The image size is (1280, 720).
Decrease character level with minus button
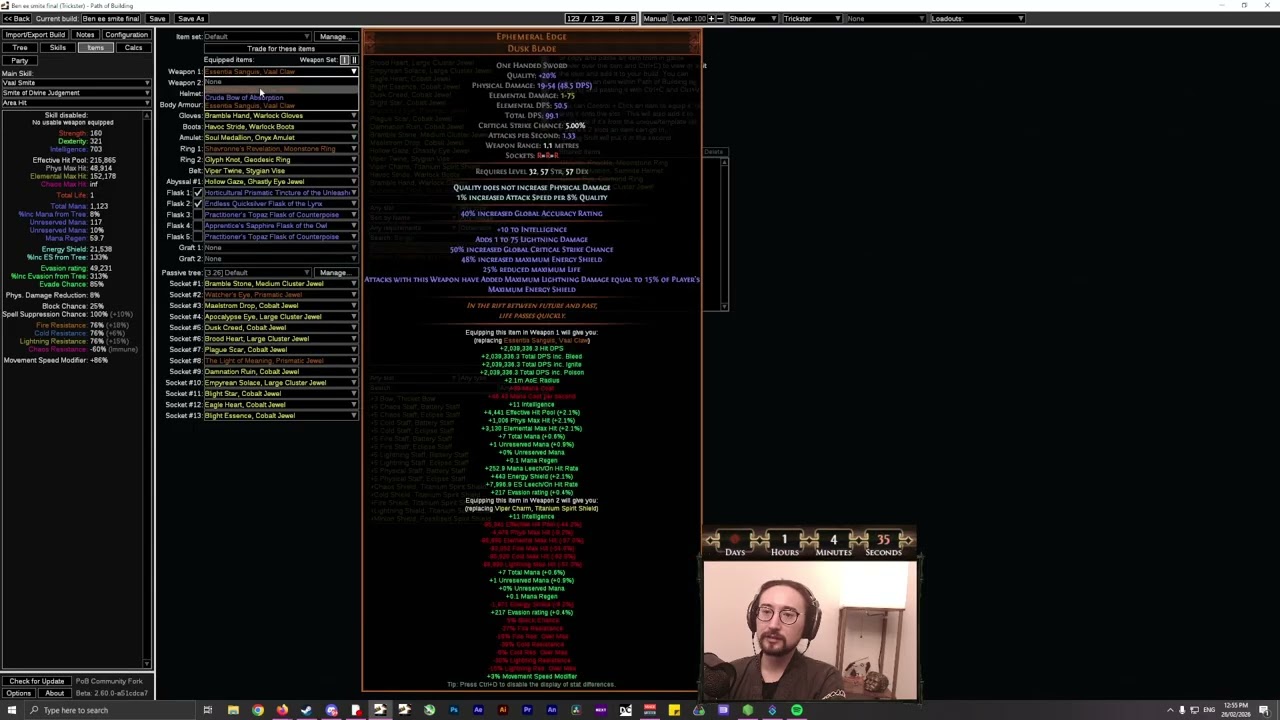(x=720, y=18)
